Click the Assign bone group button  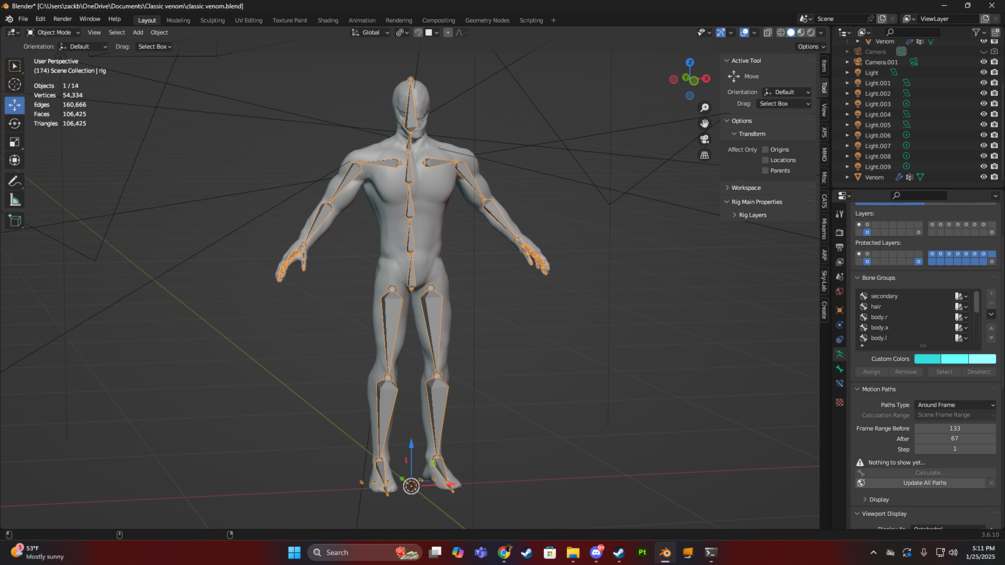click(871, 372)
